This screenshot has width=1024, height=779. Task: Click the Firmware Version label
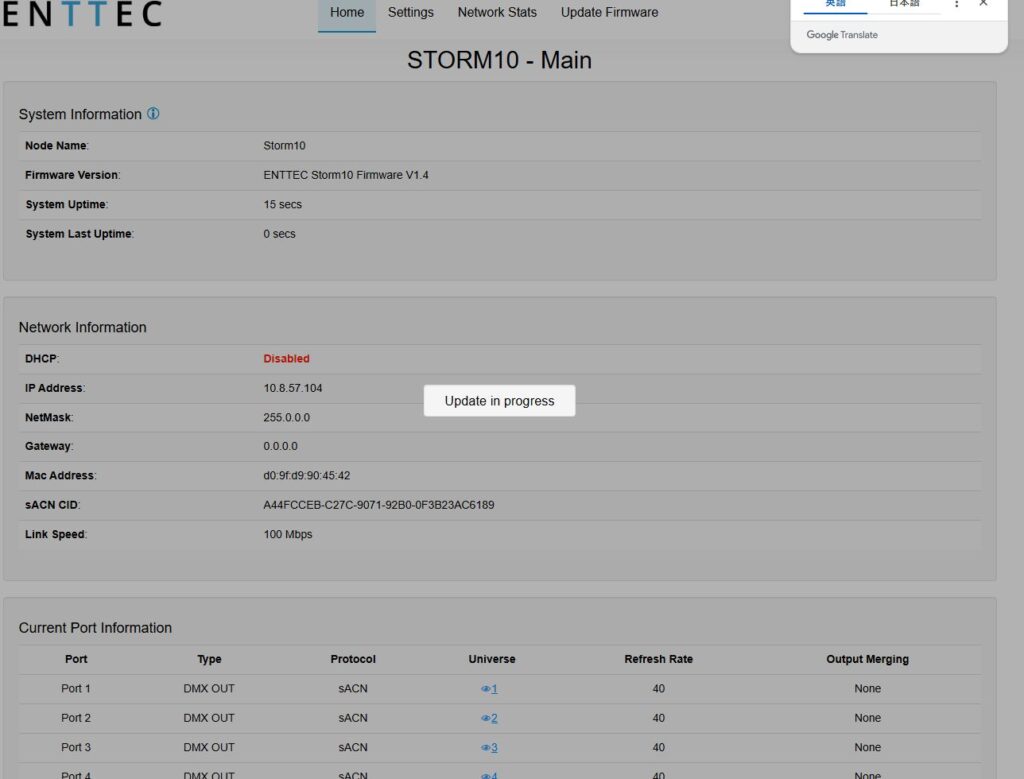72,175
